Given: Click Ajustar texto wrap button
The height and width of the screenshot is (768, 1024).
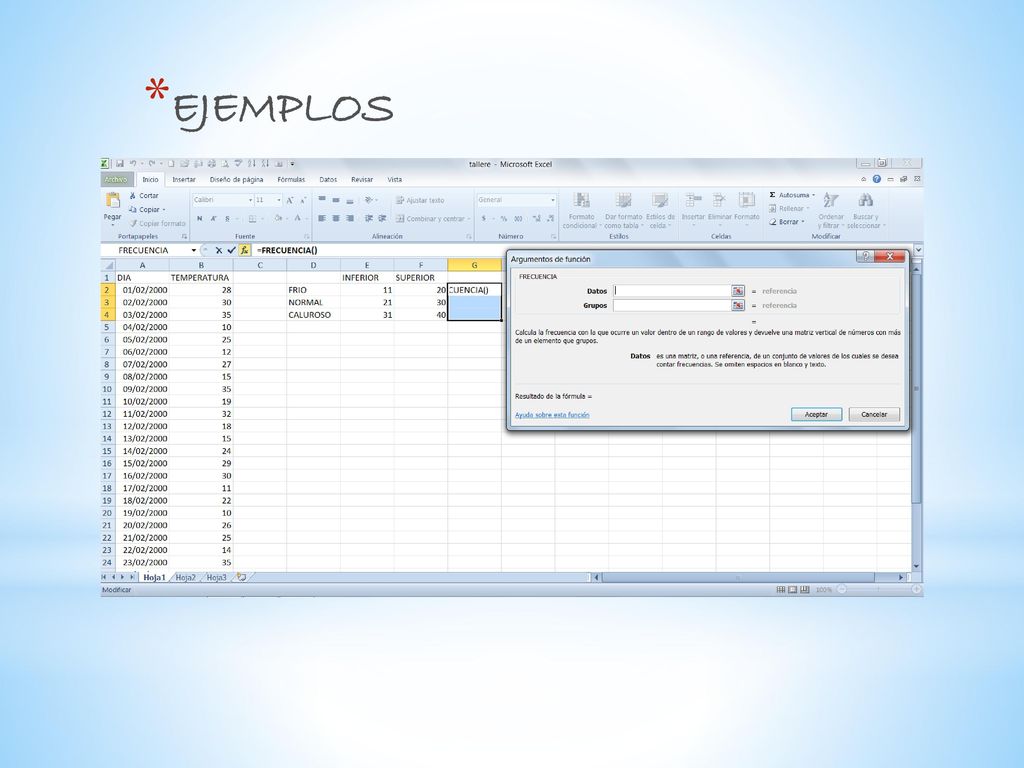Looking at the screenshot, I should click(420, 200).
